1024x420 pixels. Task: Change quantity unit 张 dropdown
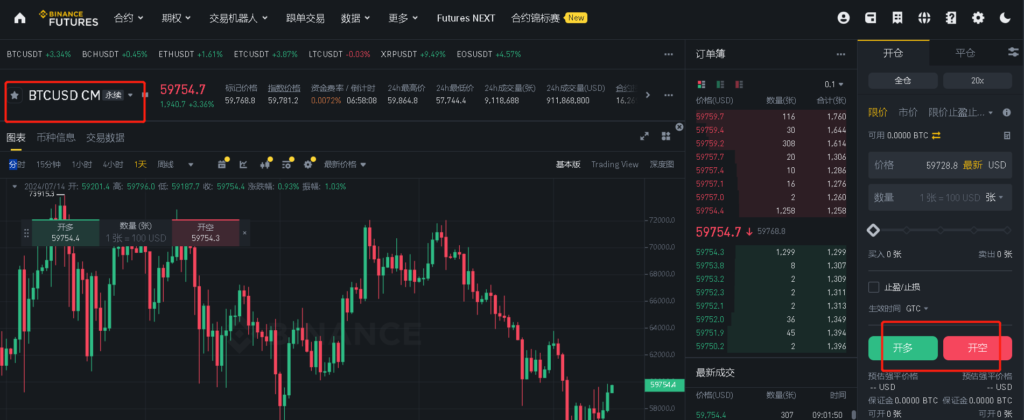click(x=995, y=197)
